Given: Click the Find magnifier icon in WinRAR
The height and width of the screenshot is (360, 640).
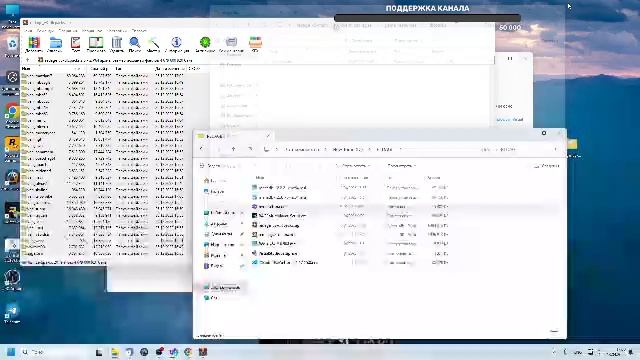Looking at the screenshot, I should 135,44.
